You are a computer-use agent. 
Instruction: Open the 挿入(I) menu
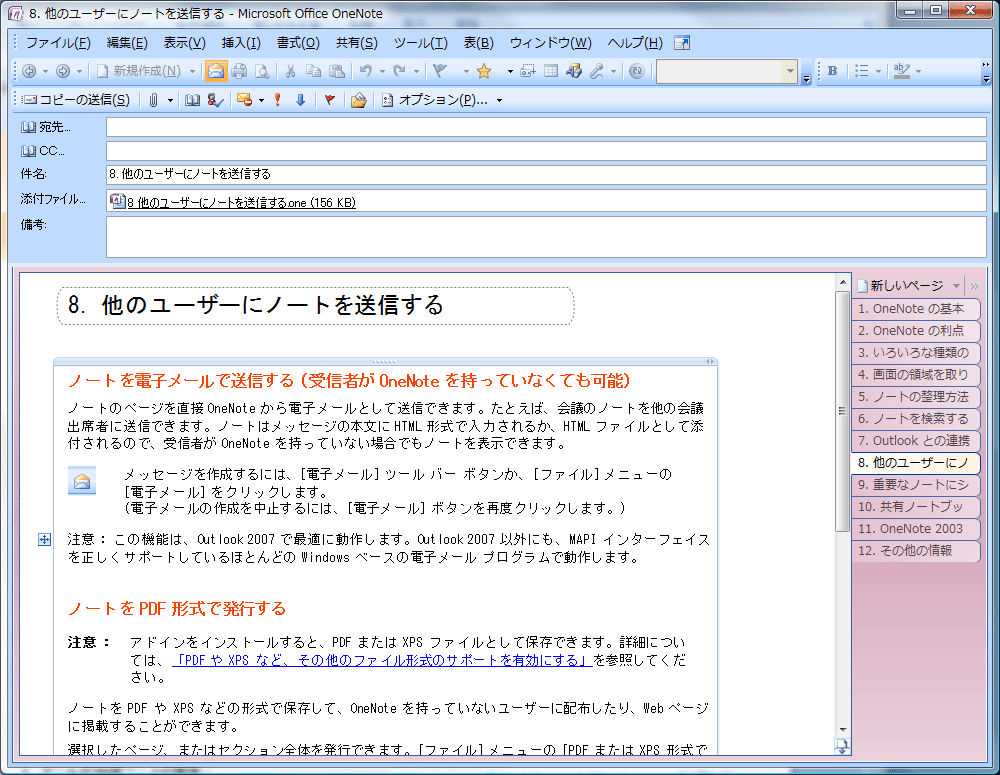[x=241, y=43]
